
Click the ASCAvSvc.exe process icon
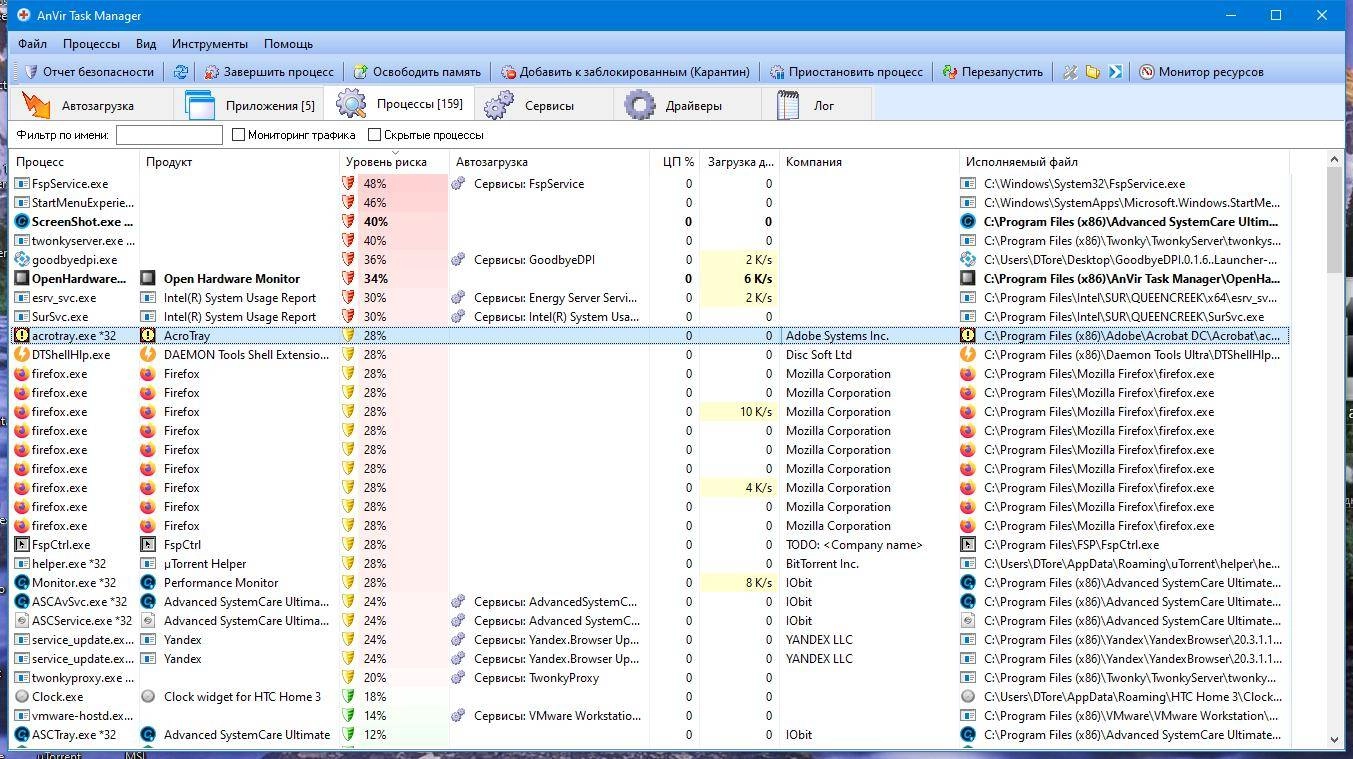click(x=22, y=602)
